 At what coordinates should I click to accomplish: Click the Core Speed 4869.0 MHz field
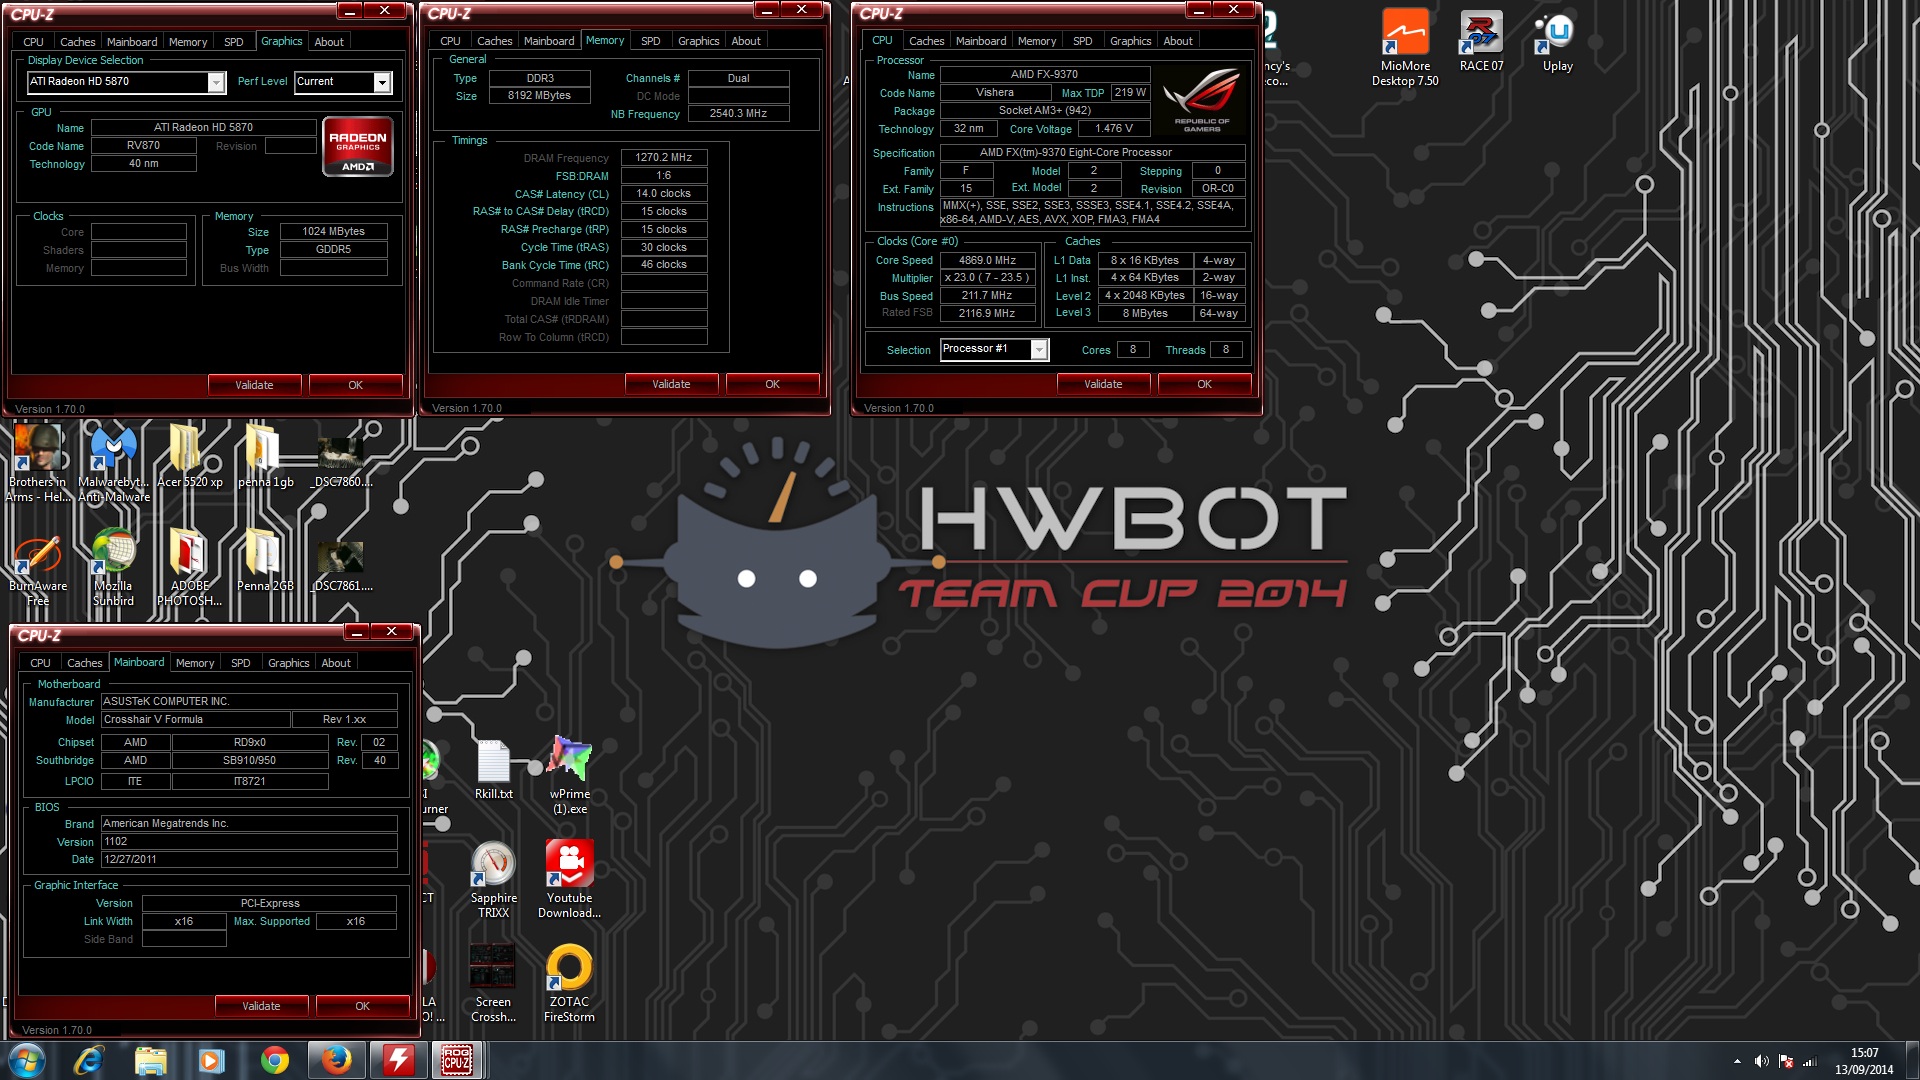tap(987, 260)
